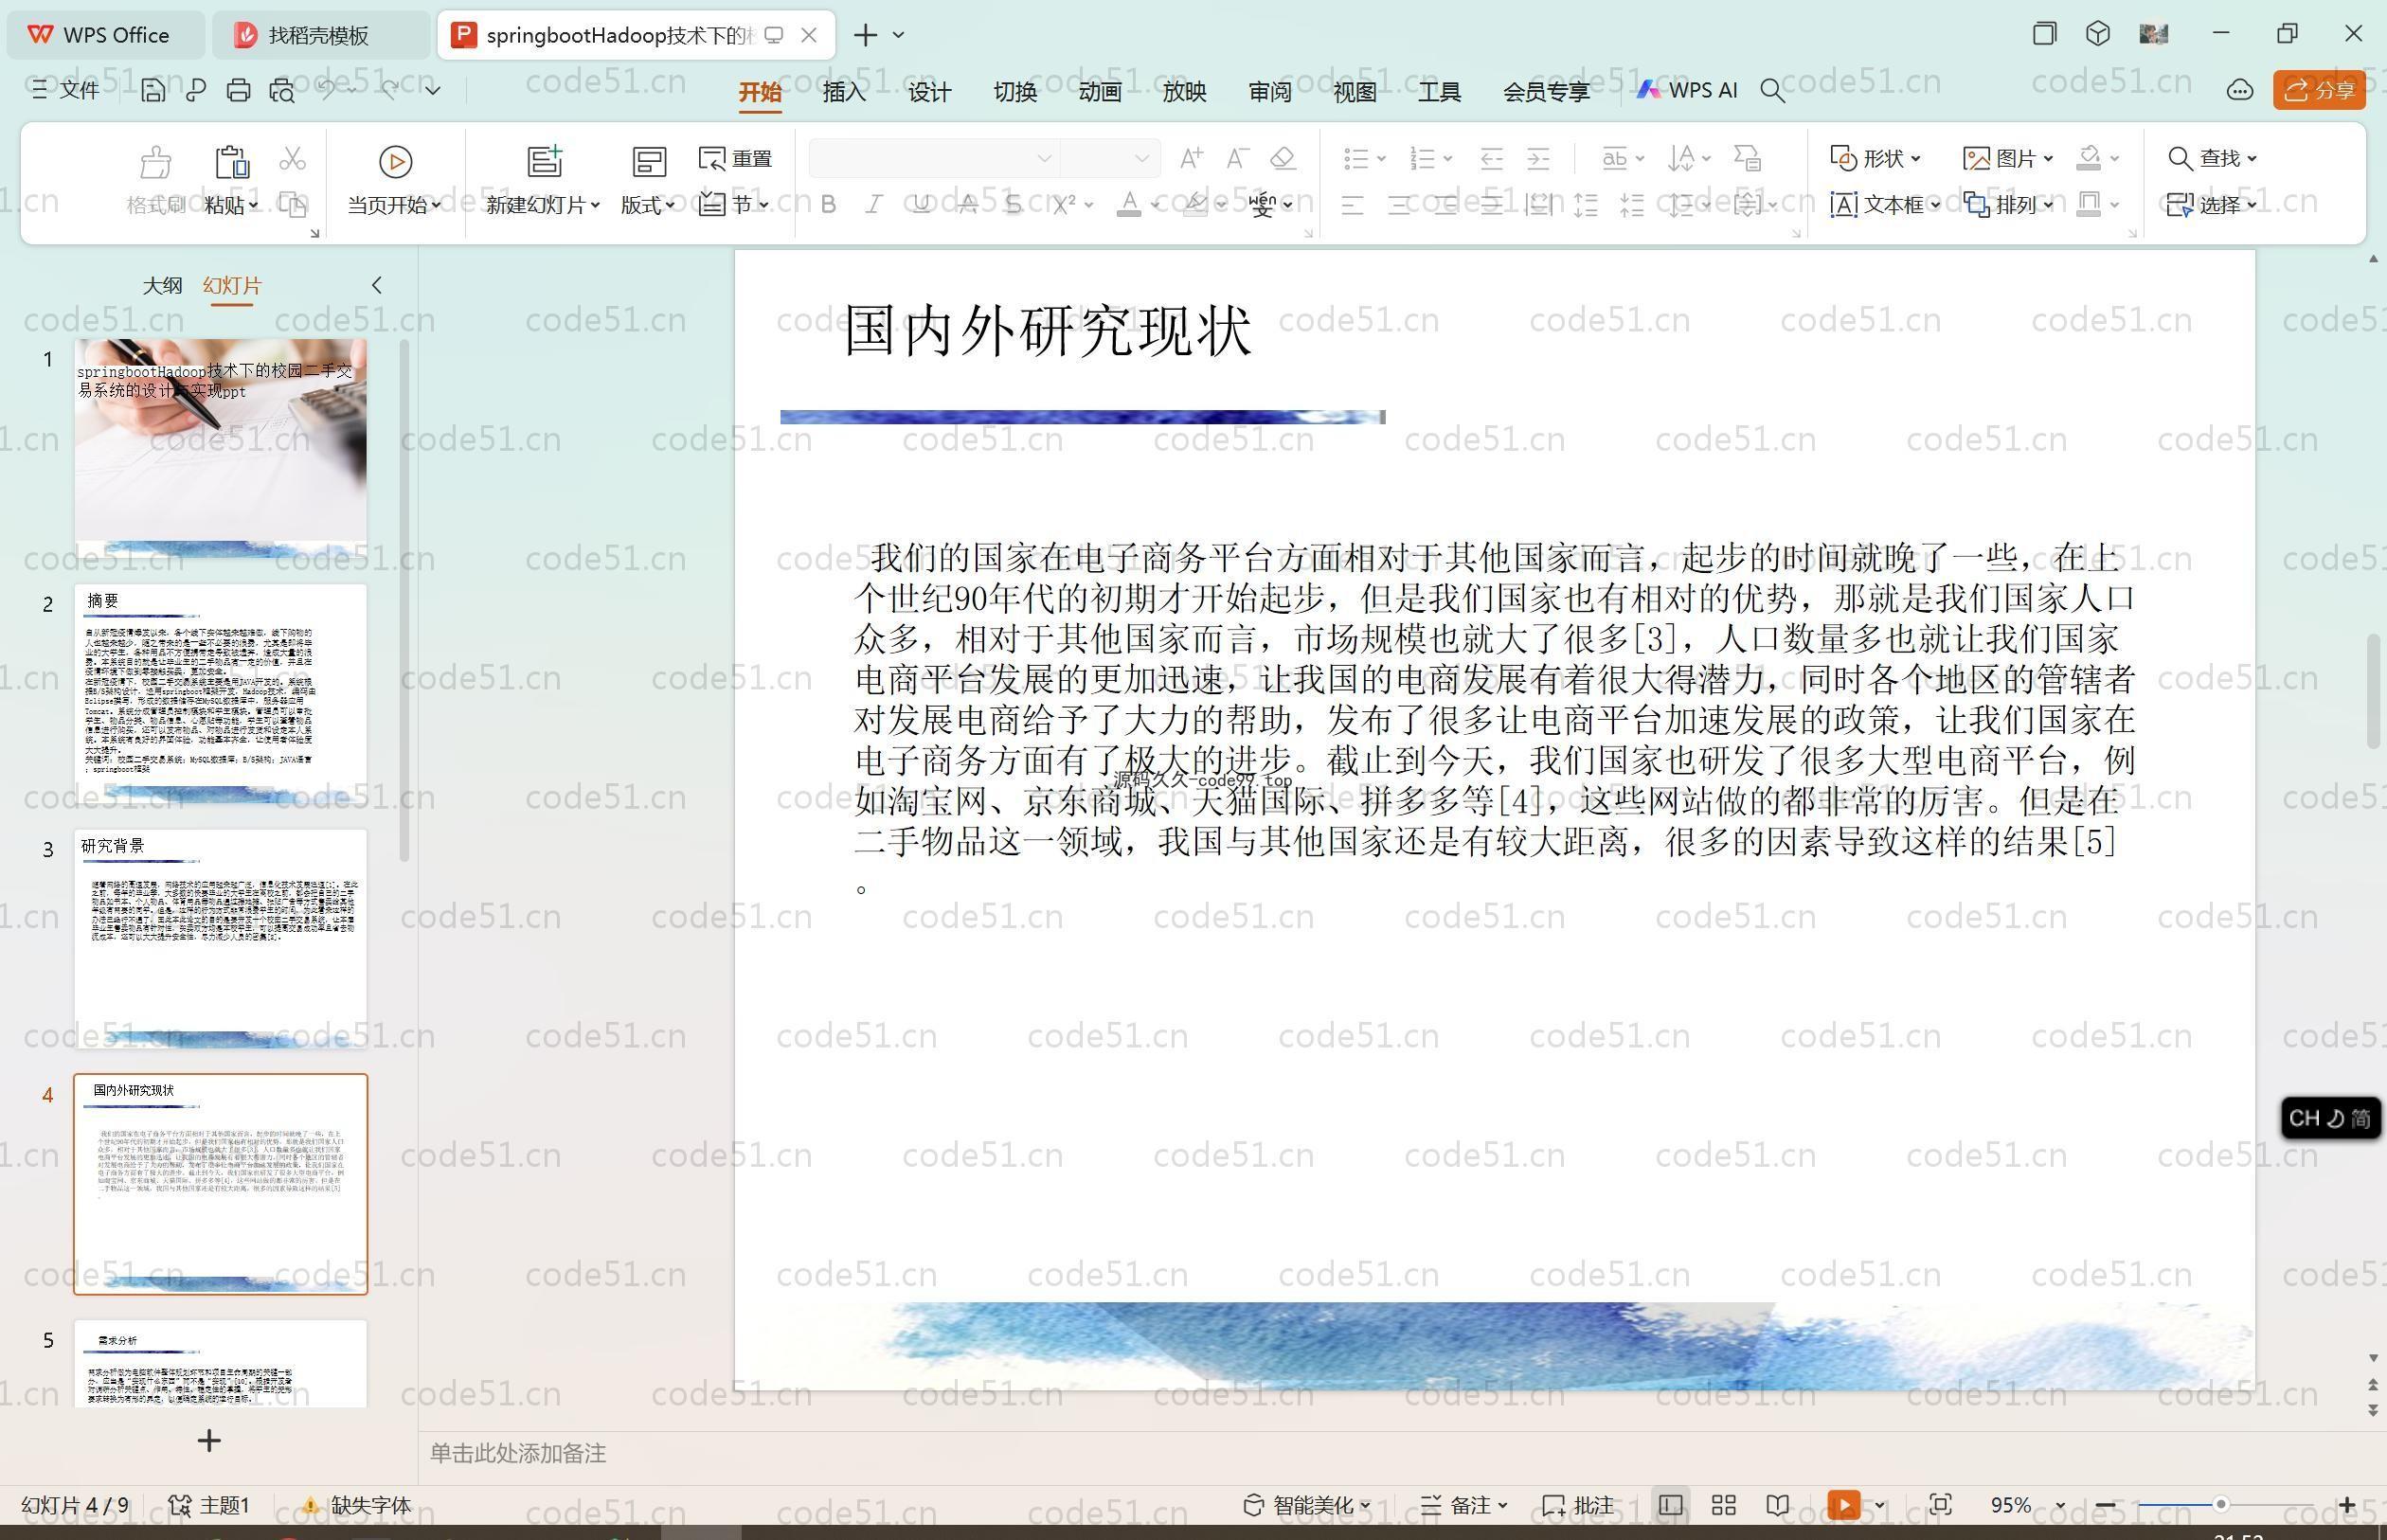Open reading view icon in status bar
This screenshot has width=2387, height=1540.
[x=1777, y=1505]
